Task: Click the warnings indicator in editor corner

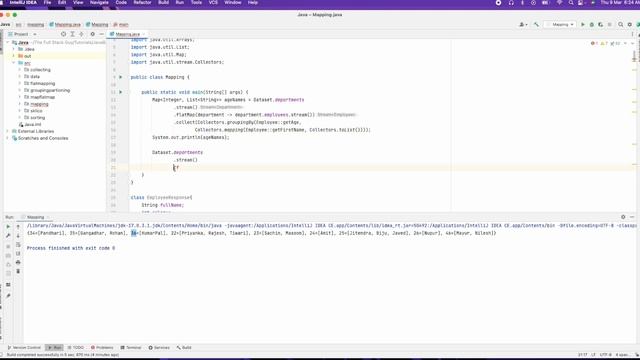Action: pos(604,43)
